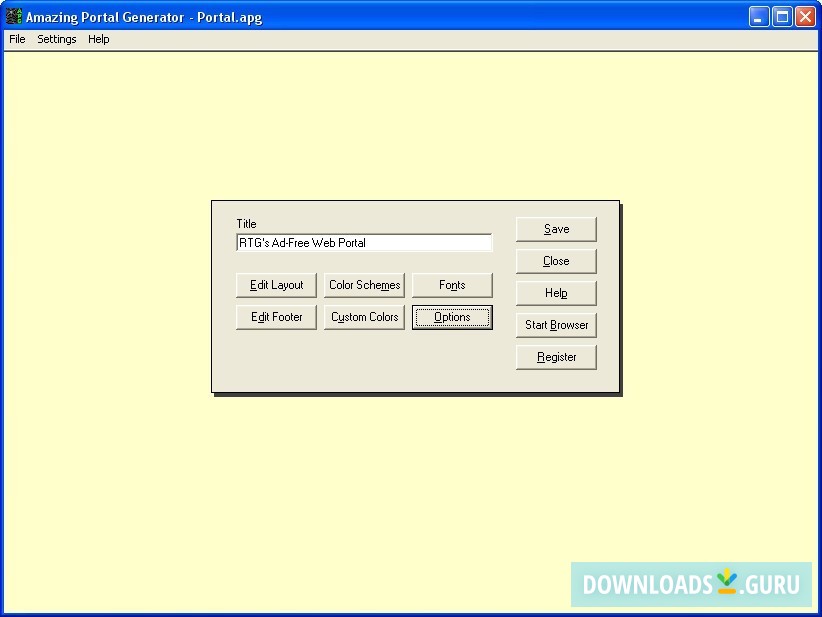Click the Edit Layout button

pos(276,285)
